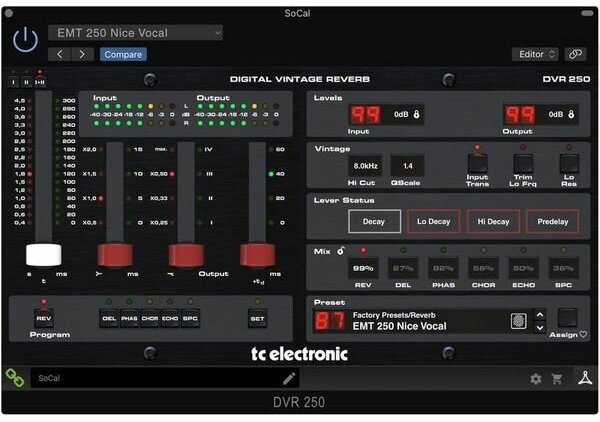Click the link chain icon beside Editor
Image resolution: width=600 pixels, height=422 pixels.
575,54
